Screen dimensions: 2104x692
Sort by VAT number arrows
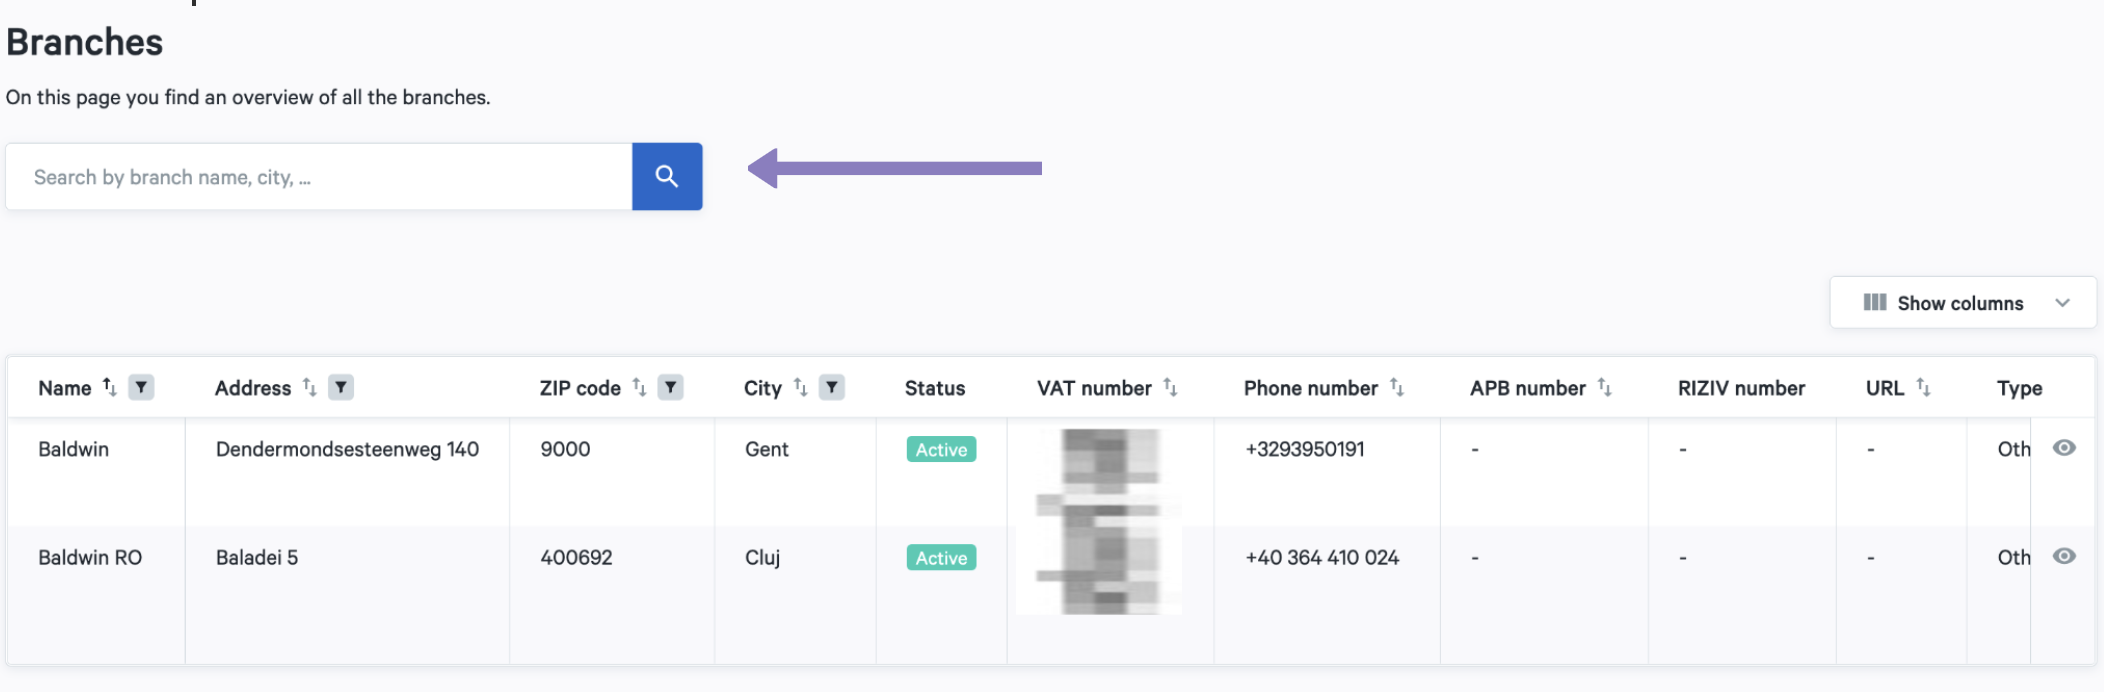click(x=1171, y=388)
